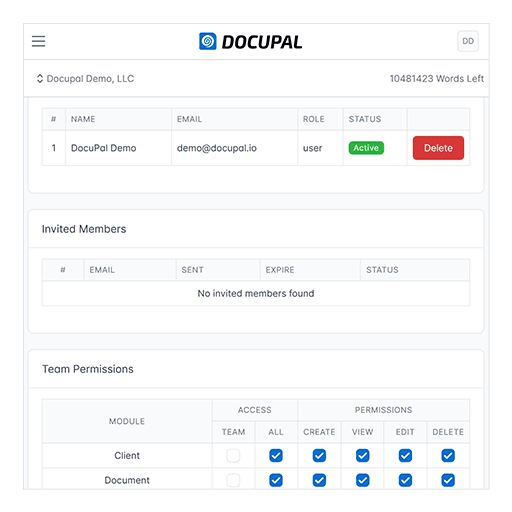Click the green Active status badge
512x512 pixels.
click(x=366, y=148)
